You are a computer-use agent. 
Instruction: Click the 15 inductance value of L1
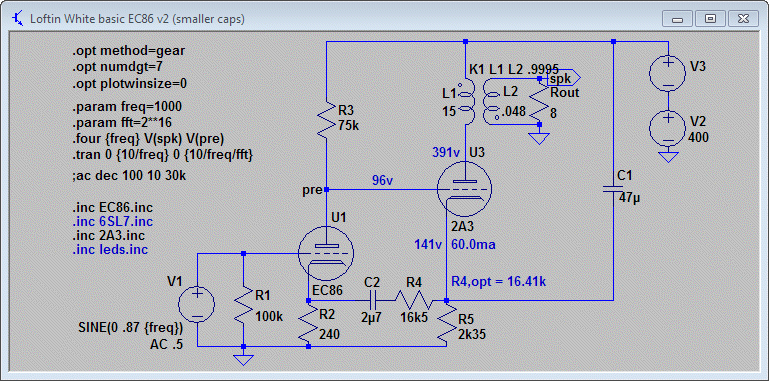pos(450,112)
